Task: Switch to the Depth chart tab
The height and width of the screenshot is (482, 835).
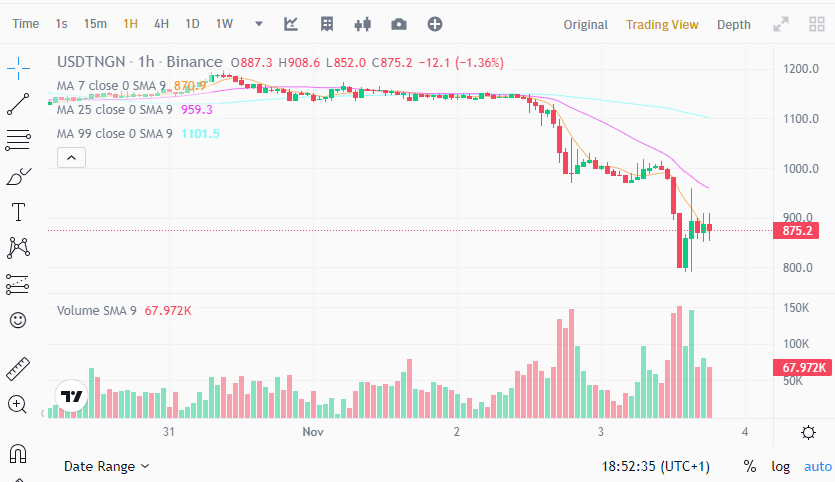Action: [734, 24]
